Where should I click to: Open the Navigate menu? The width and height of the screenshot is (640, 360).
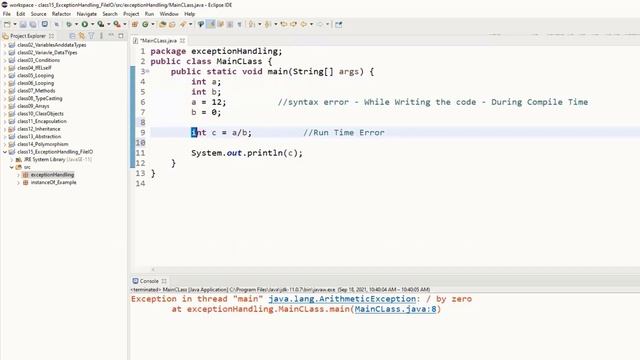coord(87,14)
